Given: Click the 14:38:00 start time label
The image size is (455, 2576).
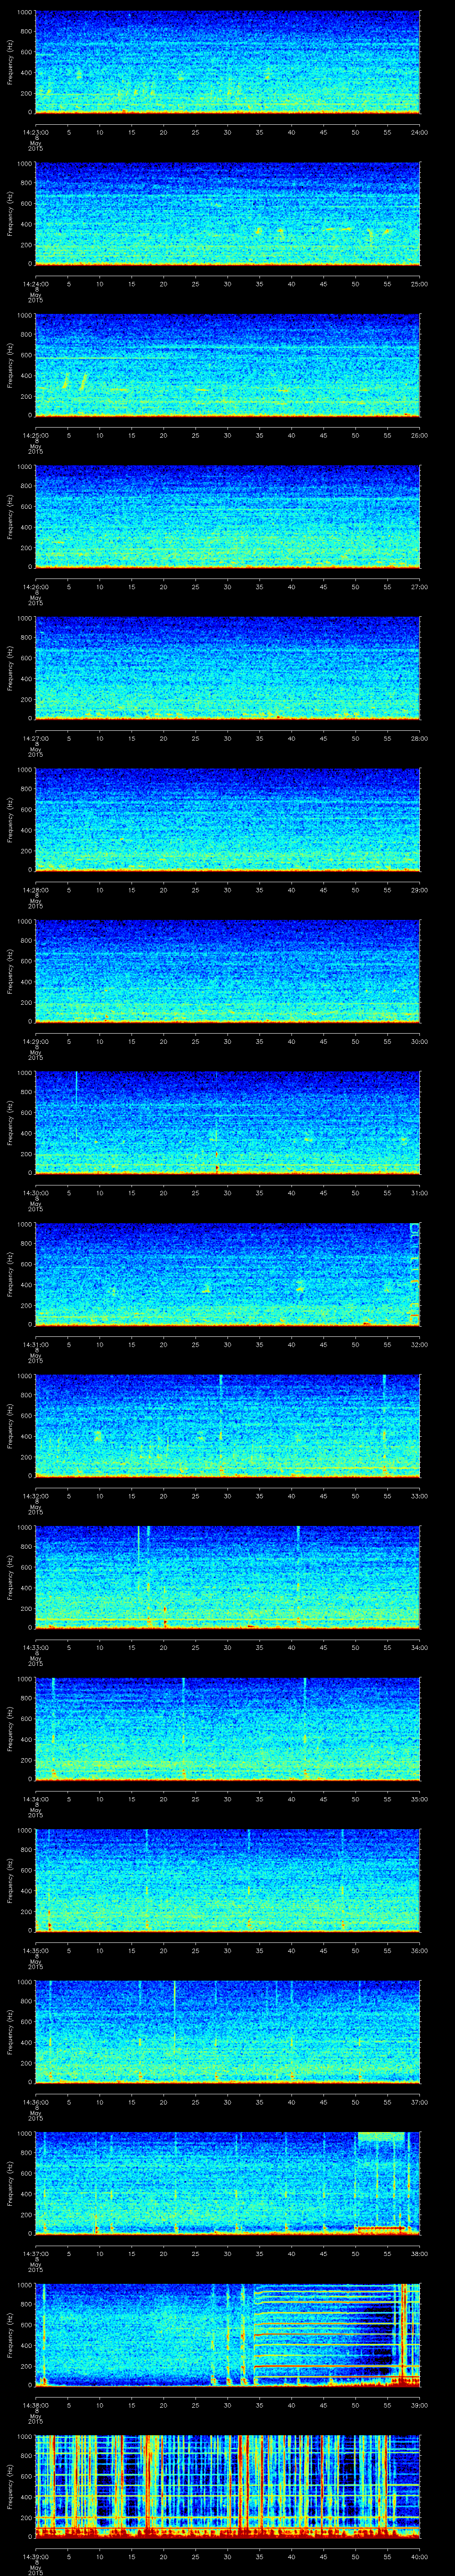Looking at the screenshot, I should pyautogui.click(x=35, y=2405).
